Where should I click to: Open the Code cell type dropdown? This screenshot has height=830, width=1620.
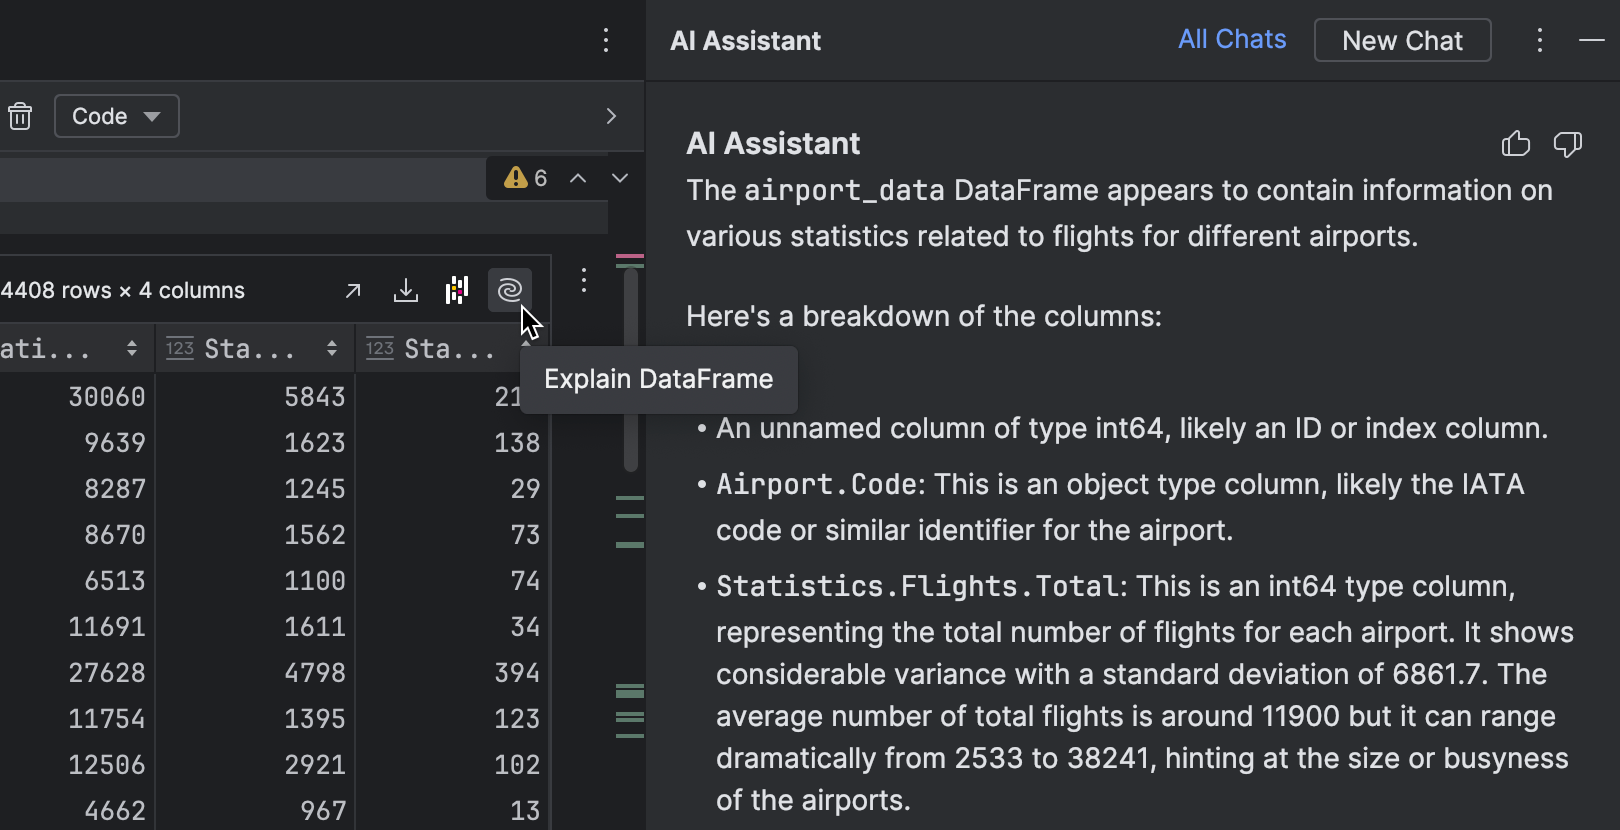pos(116,116)
